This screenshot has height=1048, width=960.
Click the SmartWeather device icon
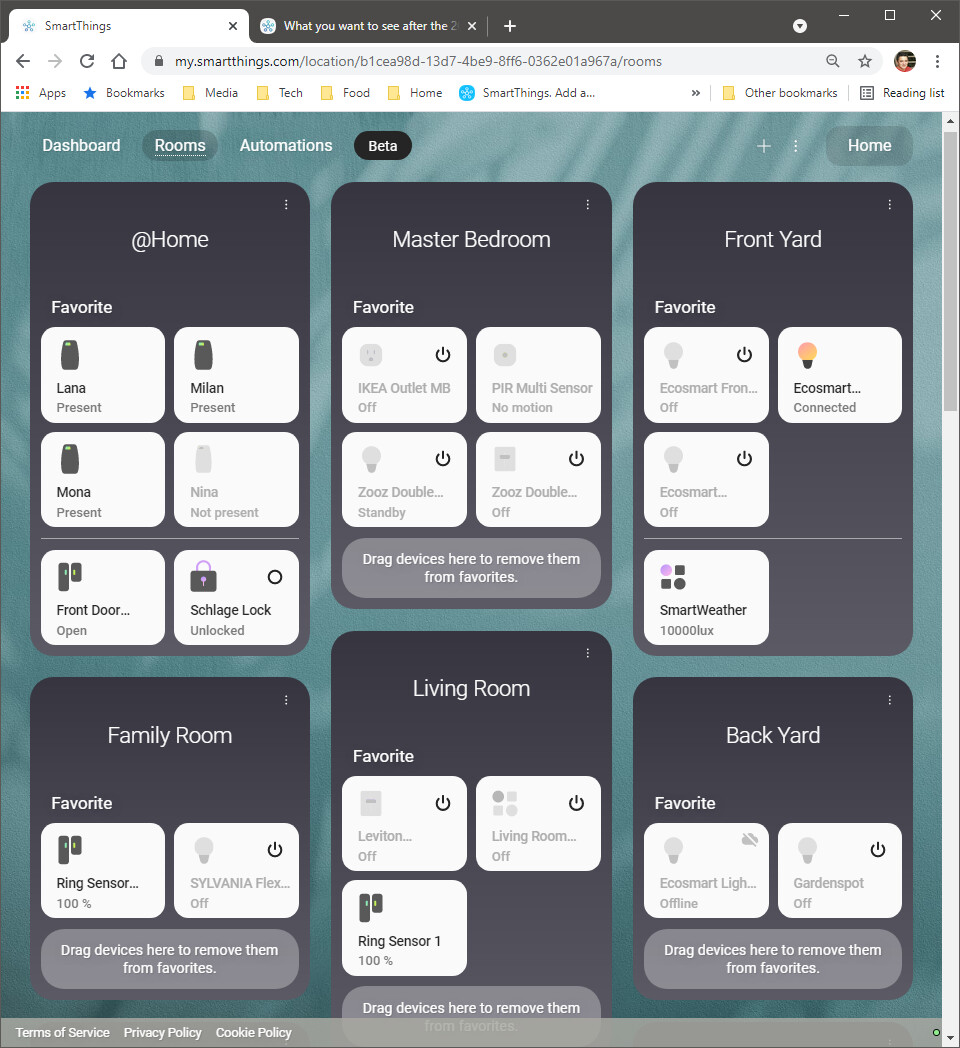pos(673,577)
